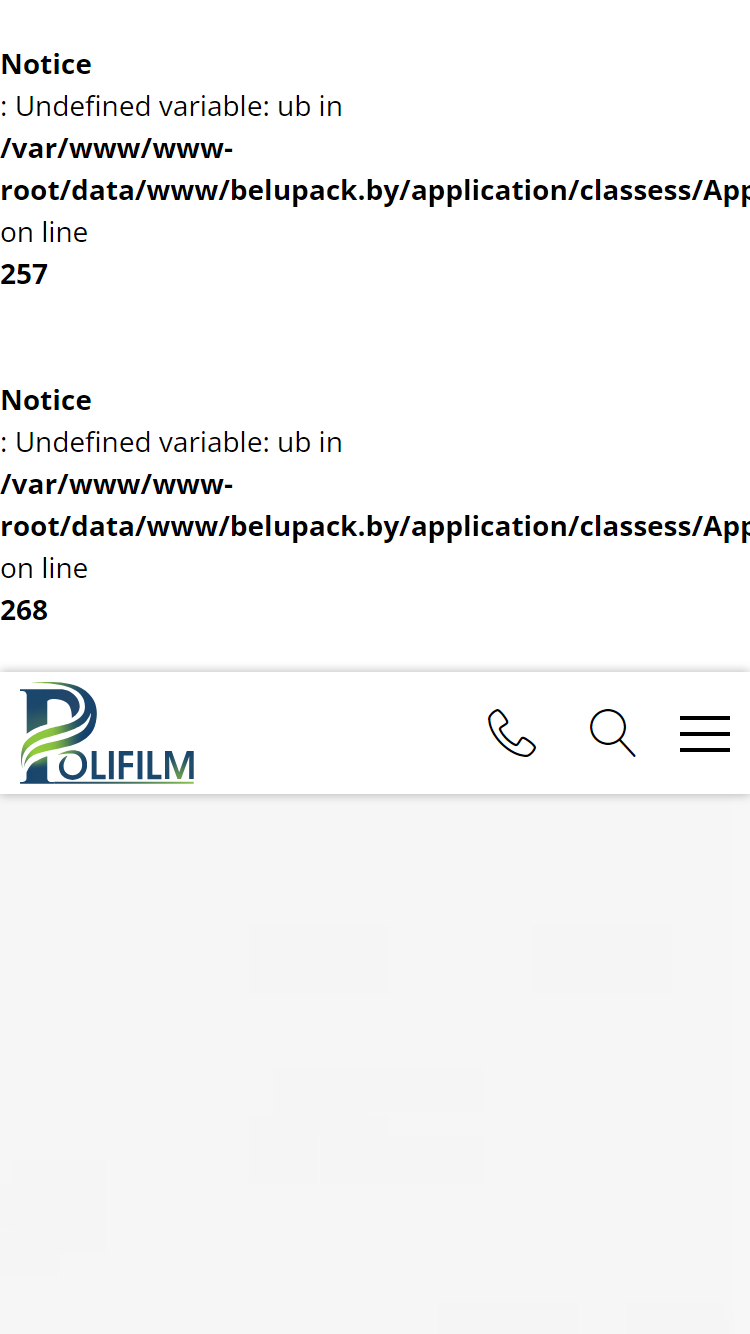Click line number 268
Image resolution: width=750 pixels, height=1334 pixels.
24,610
